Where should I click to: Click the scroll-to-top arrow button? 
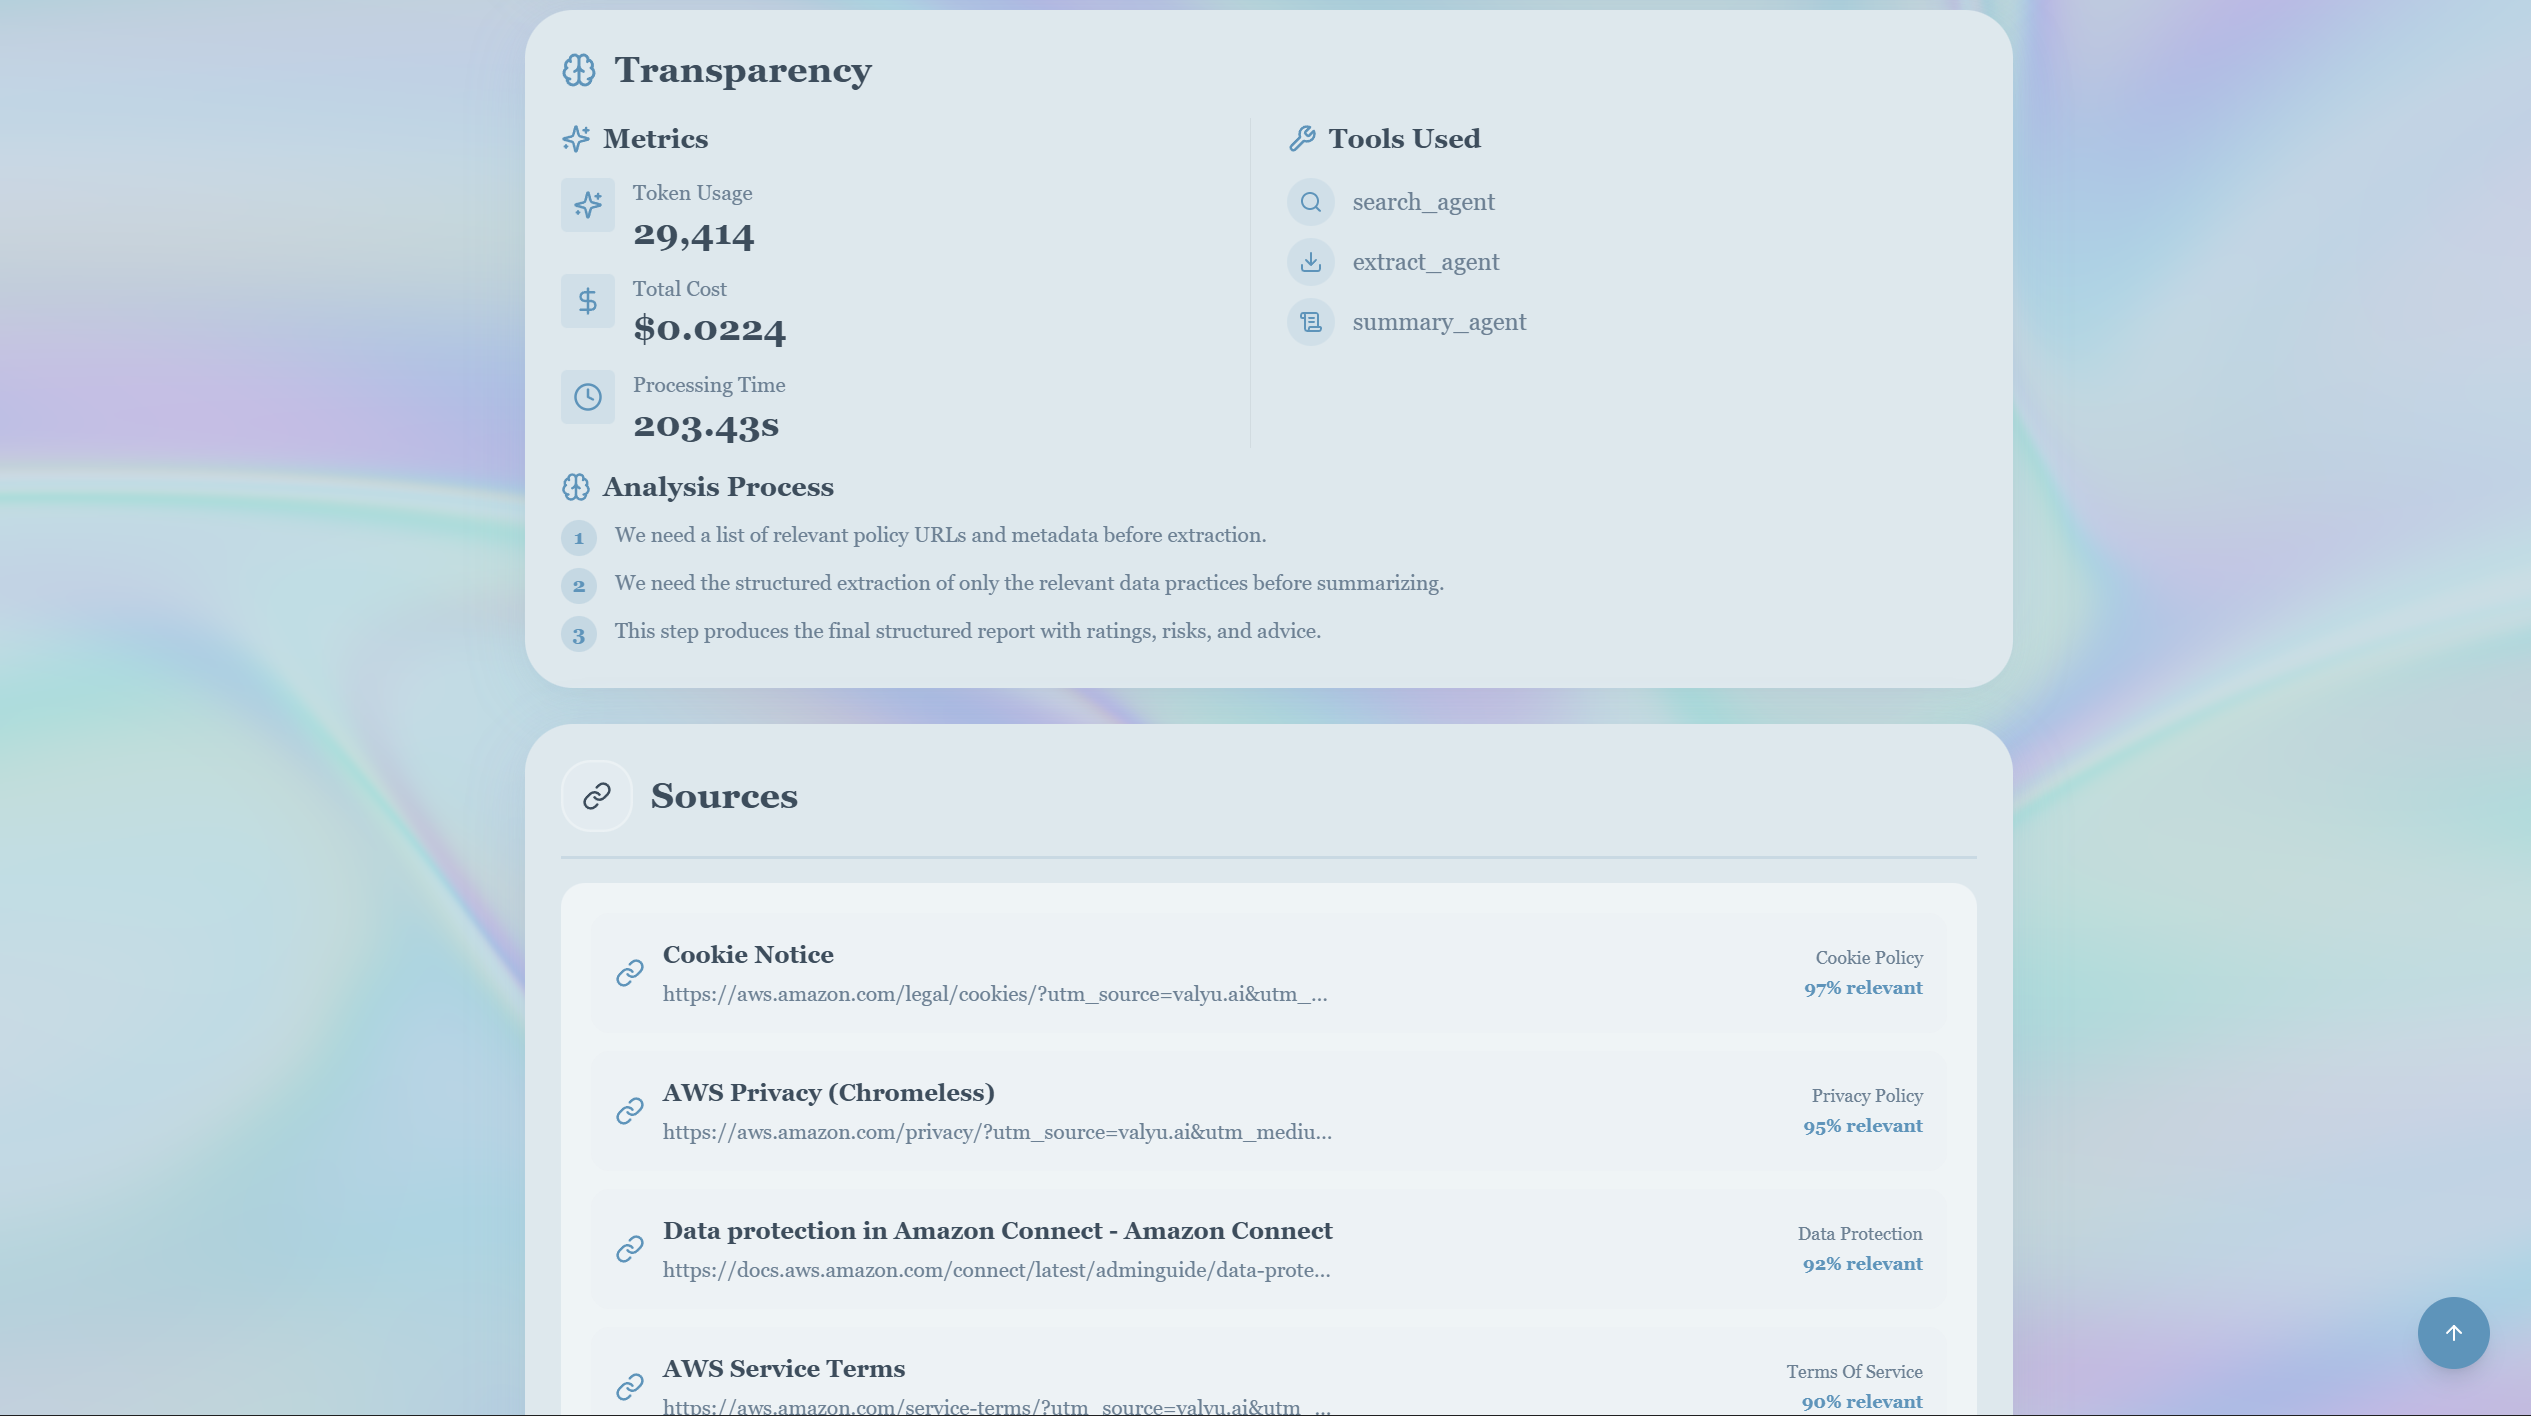[2453, 1332]
